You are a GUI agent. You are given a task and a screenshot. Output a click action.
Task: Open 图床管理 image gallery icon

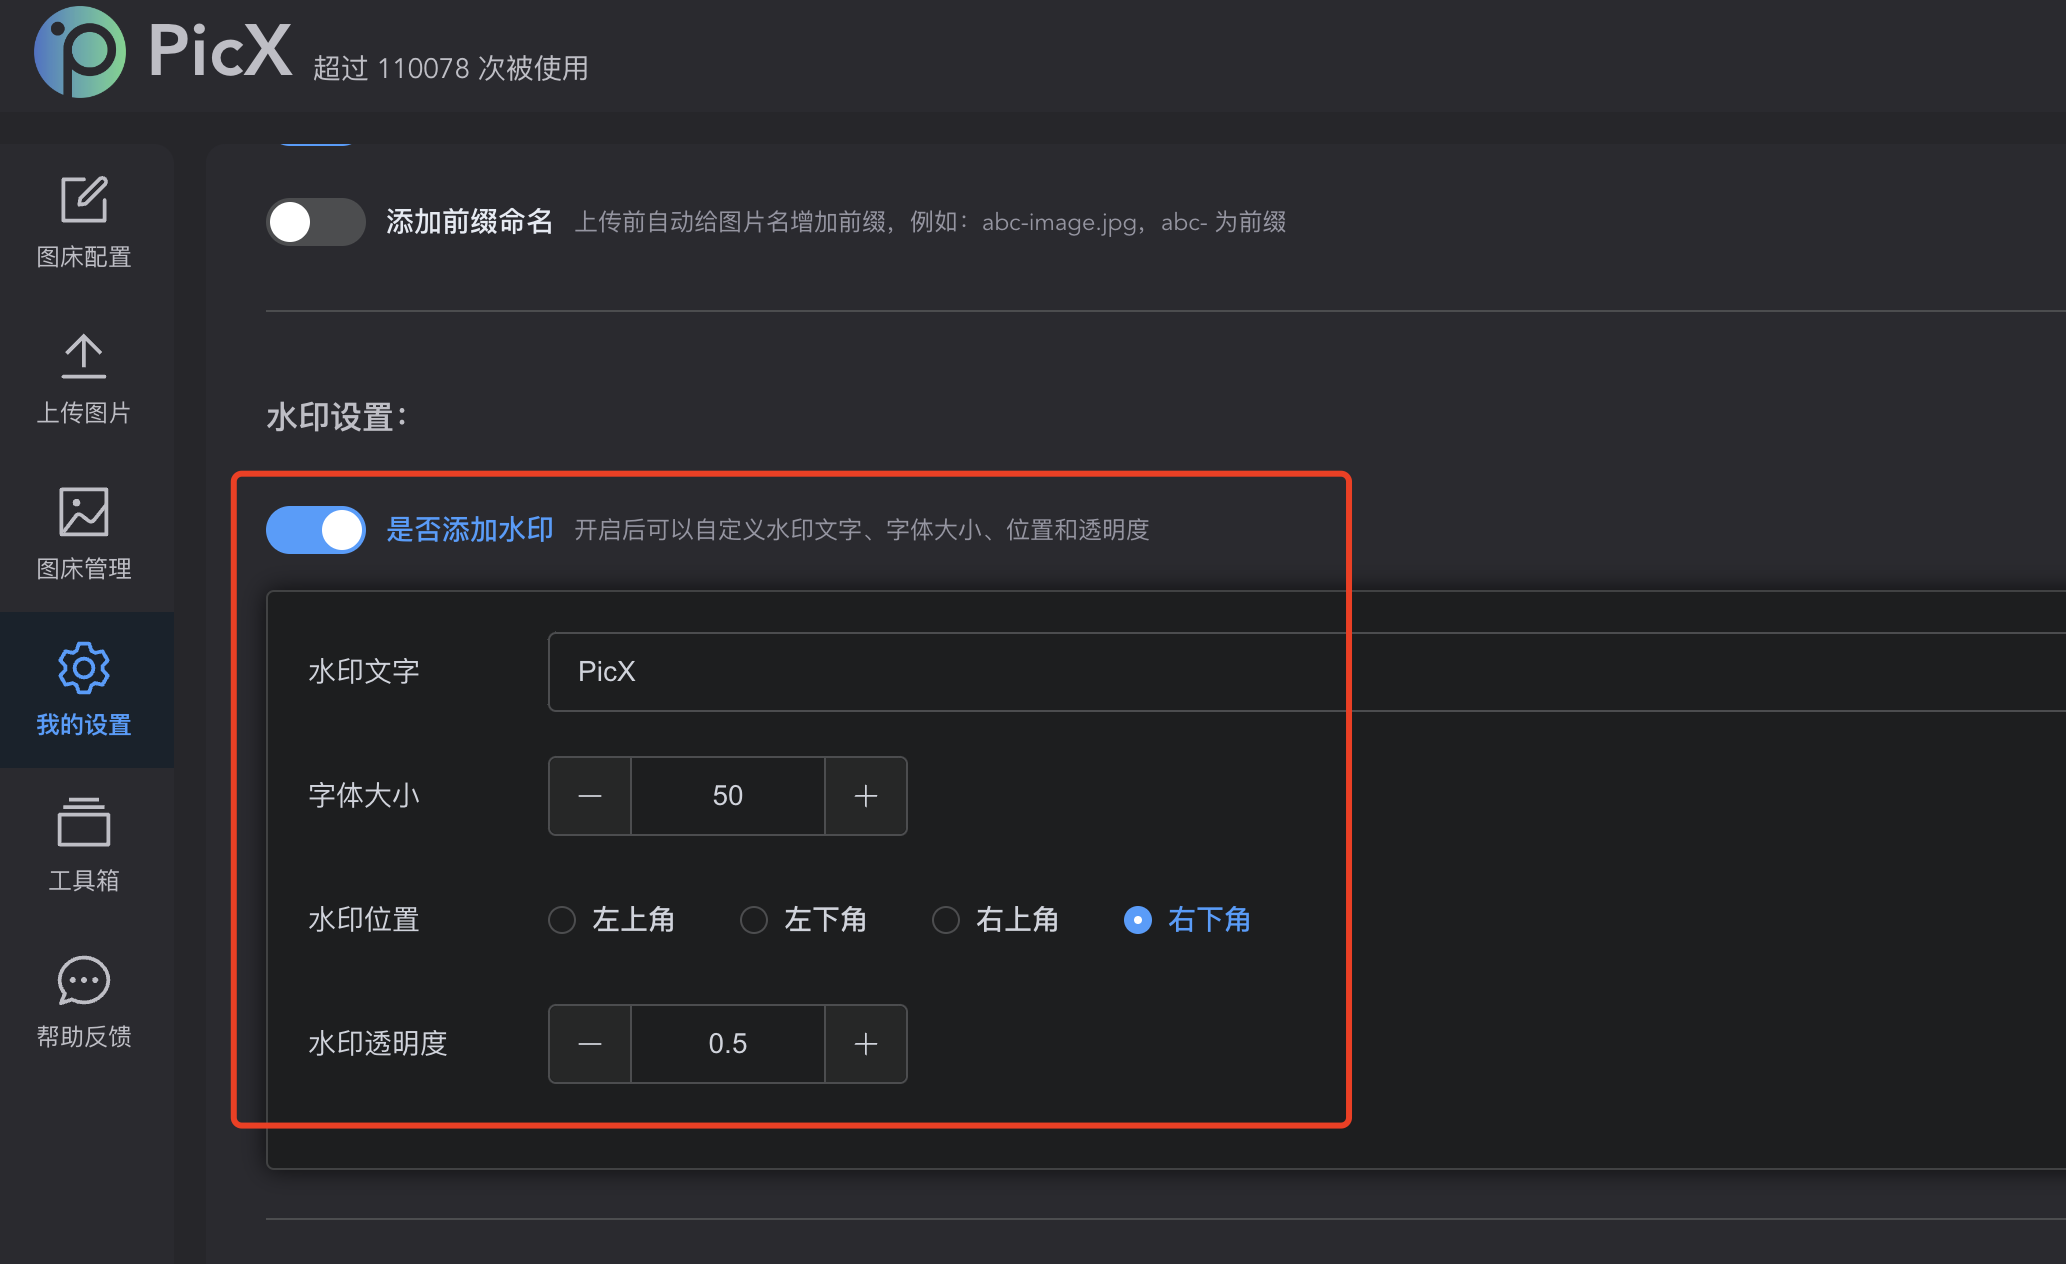click(84, 513)
